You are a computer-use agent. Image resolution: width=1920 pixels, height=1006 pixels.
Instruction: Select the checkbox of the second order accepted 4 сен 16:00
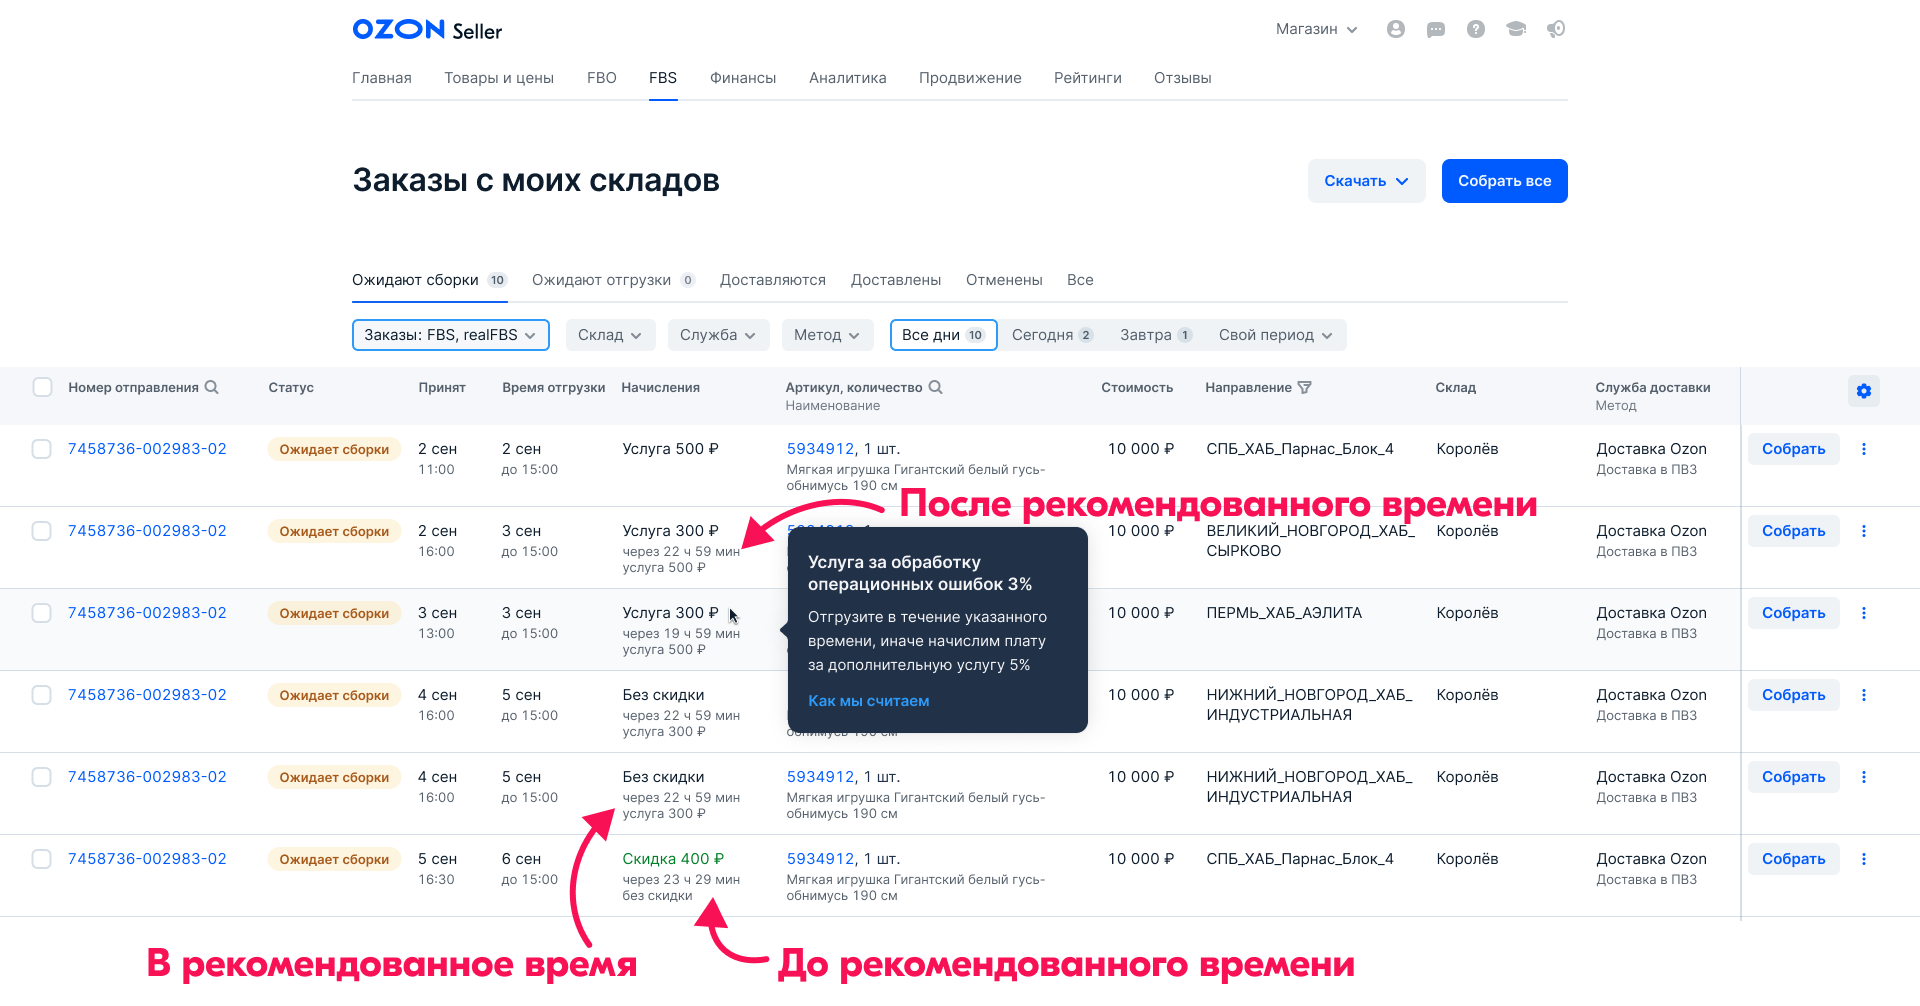(x=42, y=777)
